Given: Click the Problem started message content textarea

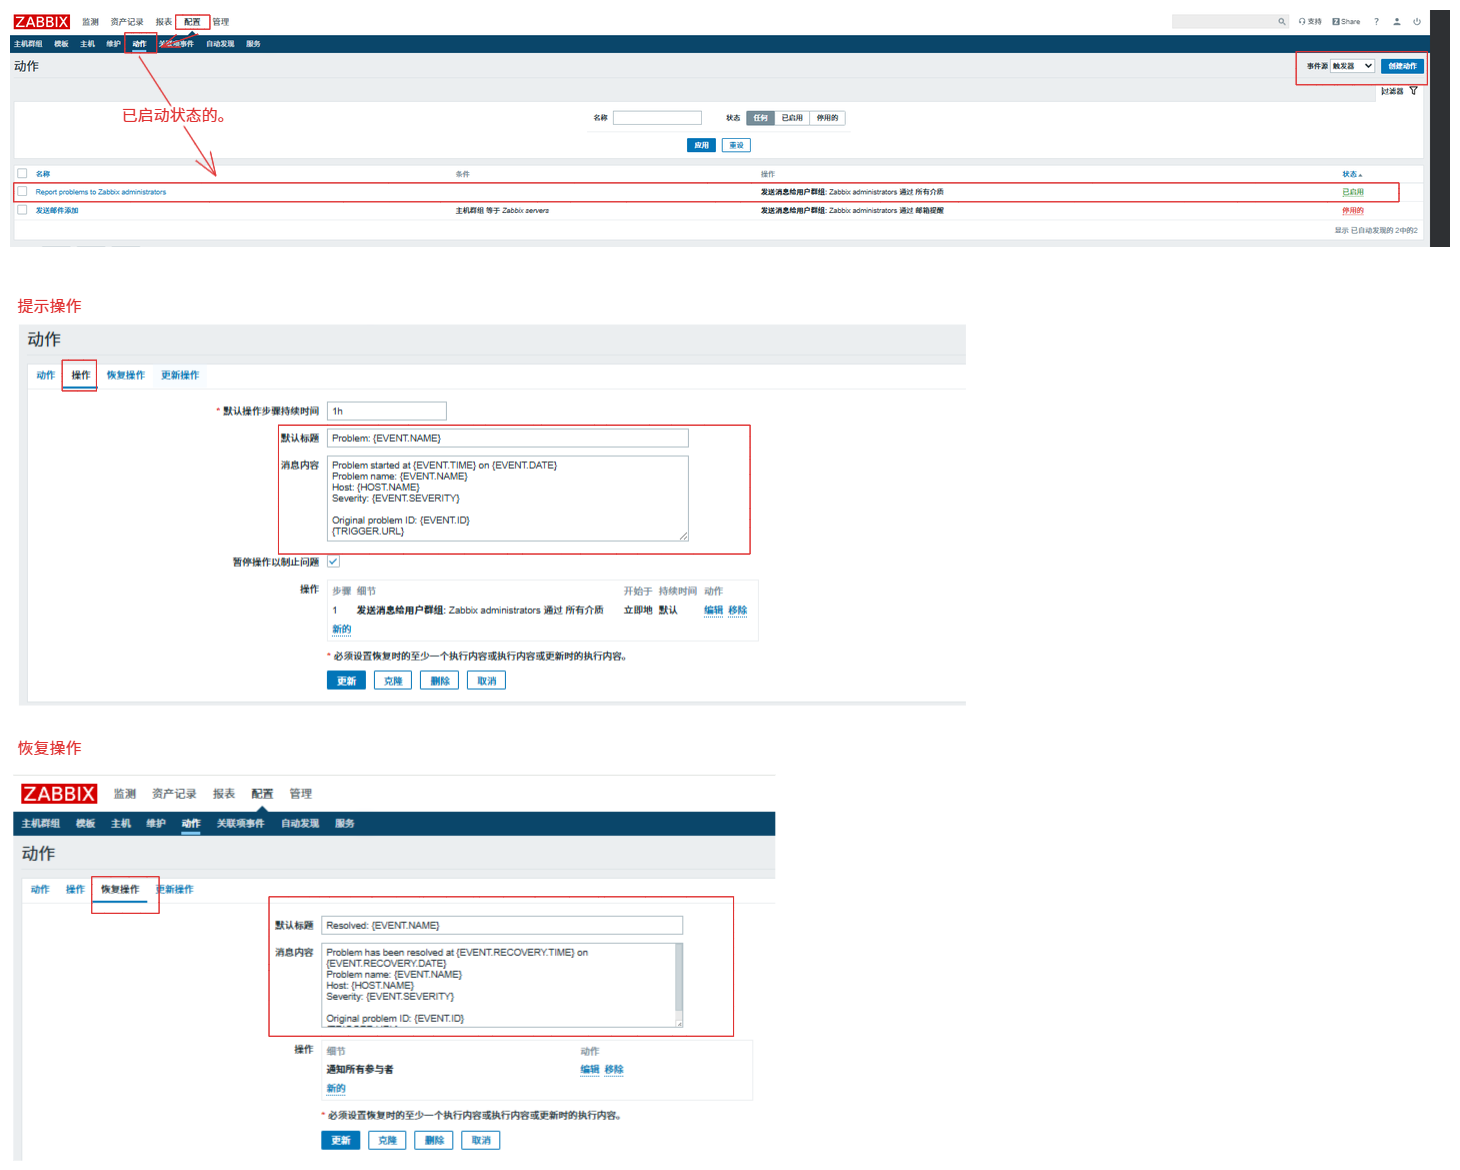Looking at the screenshot, I should pyautogui.click(x=507, y=498).
